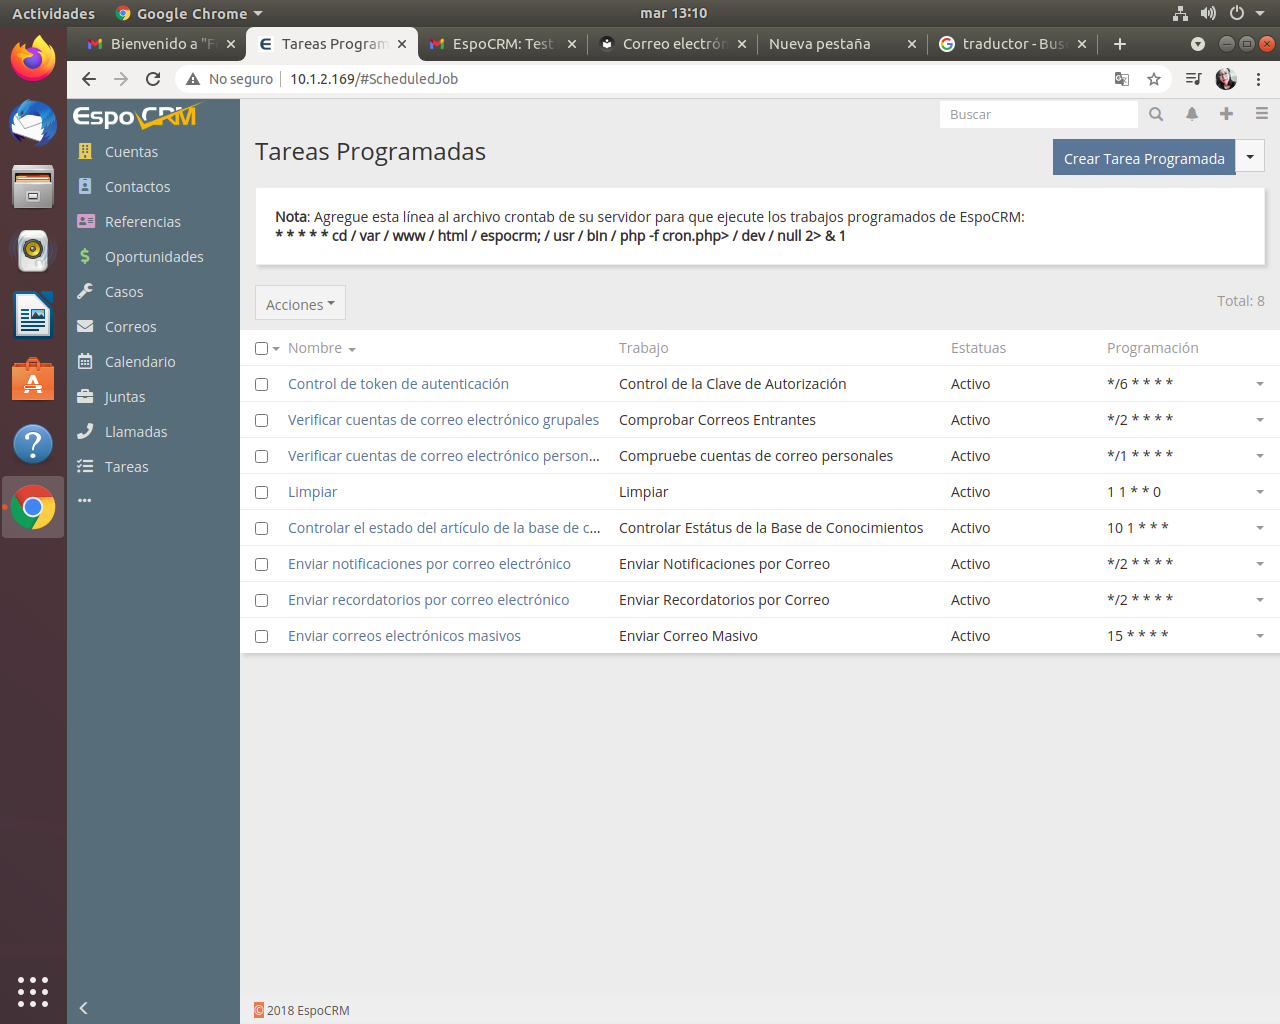Go to Oportunidades in the sidebar
Viewport: 1280px width, 1024px height.
coord(154,257)
